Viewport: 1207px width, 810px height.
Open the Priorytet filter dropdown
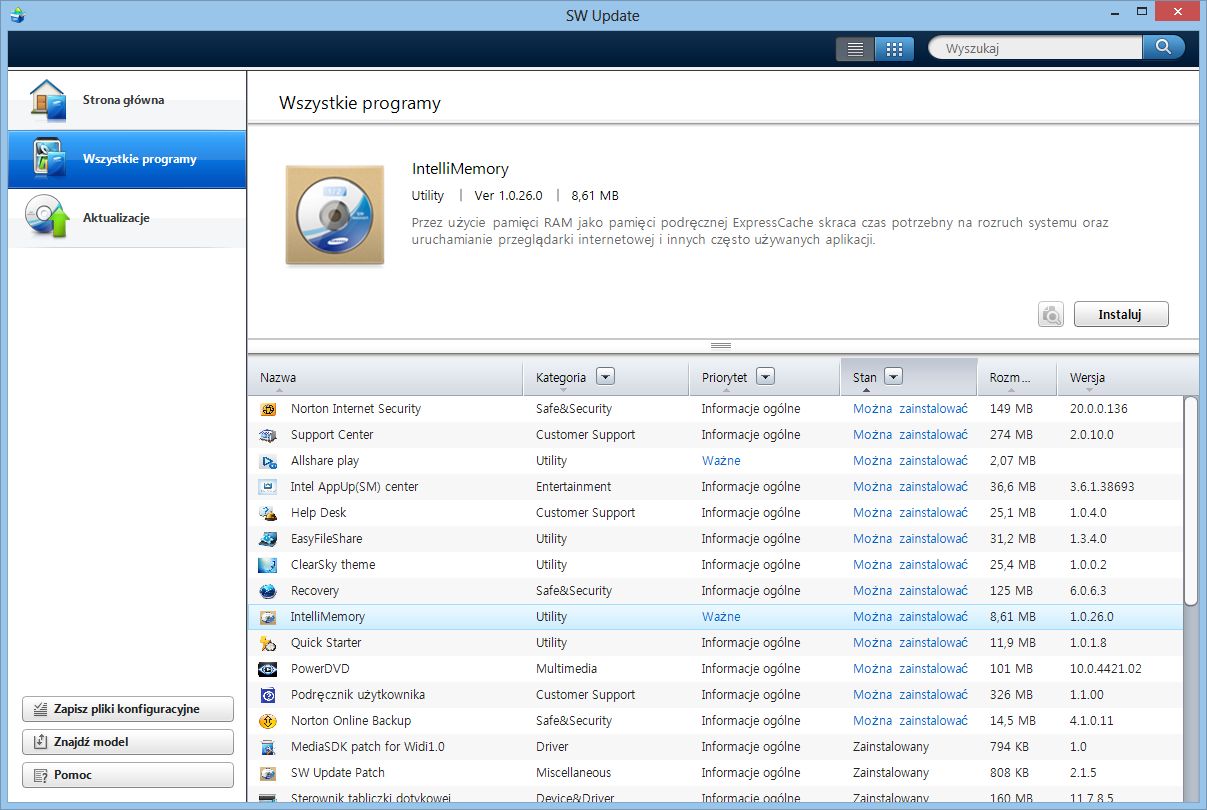point(765,377)
